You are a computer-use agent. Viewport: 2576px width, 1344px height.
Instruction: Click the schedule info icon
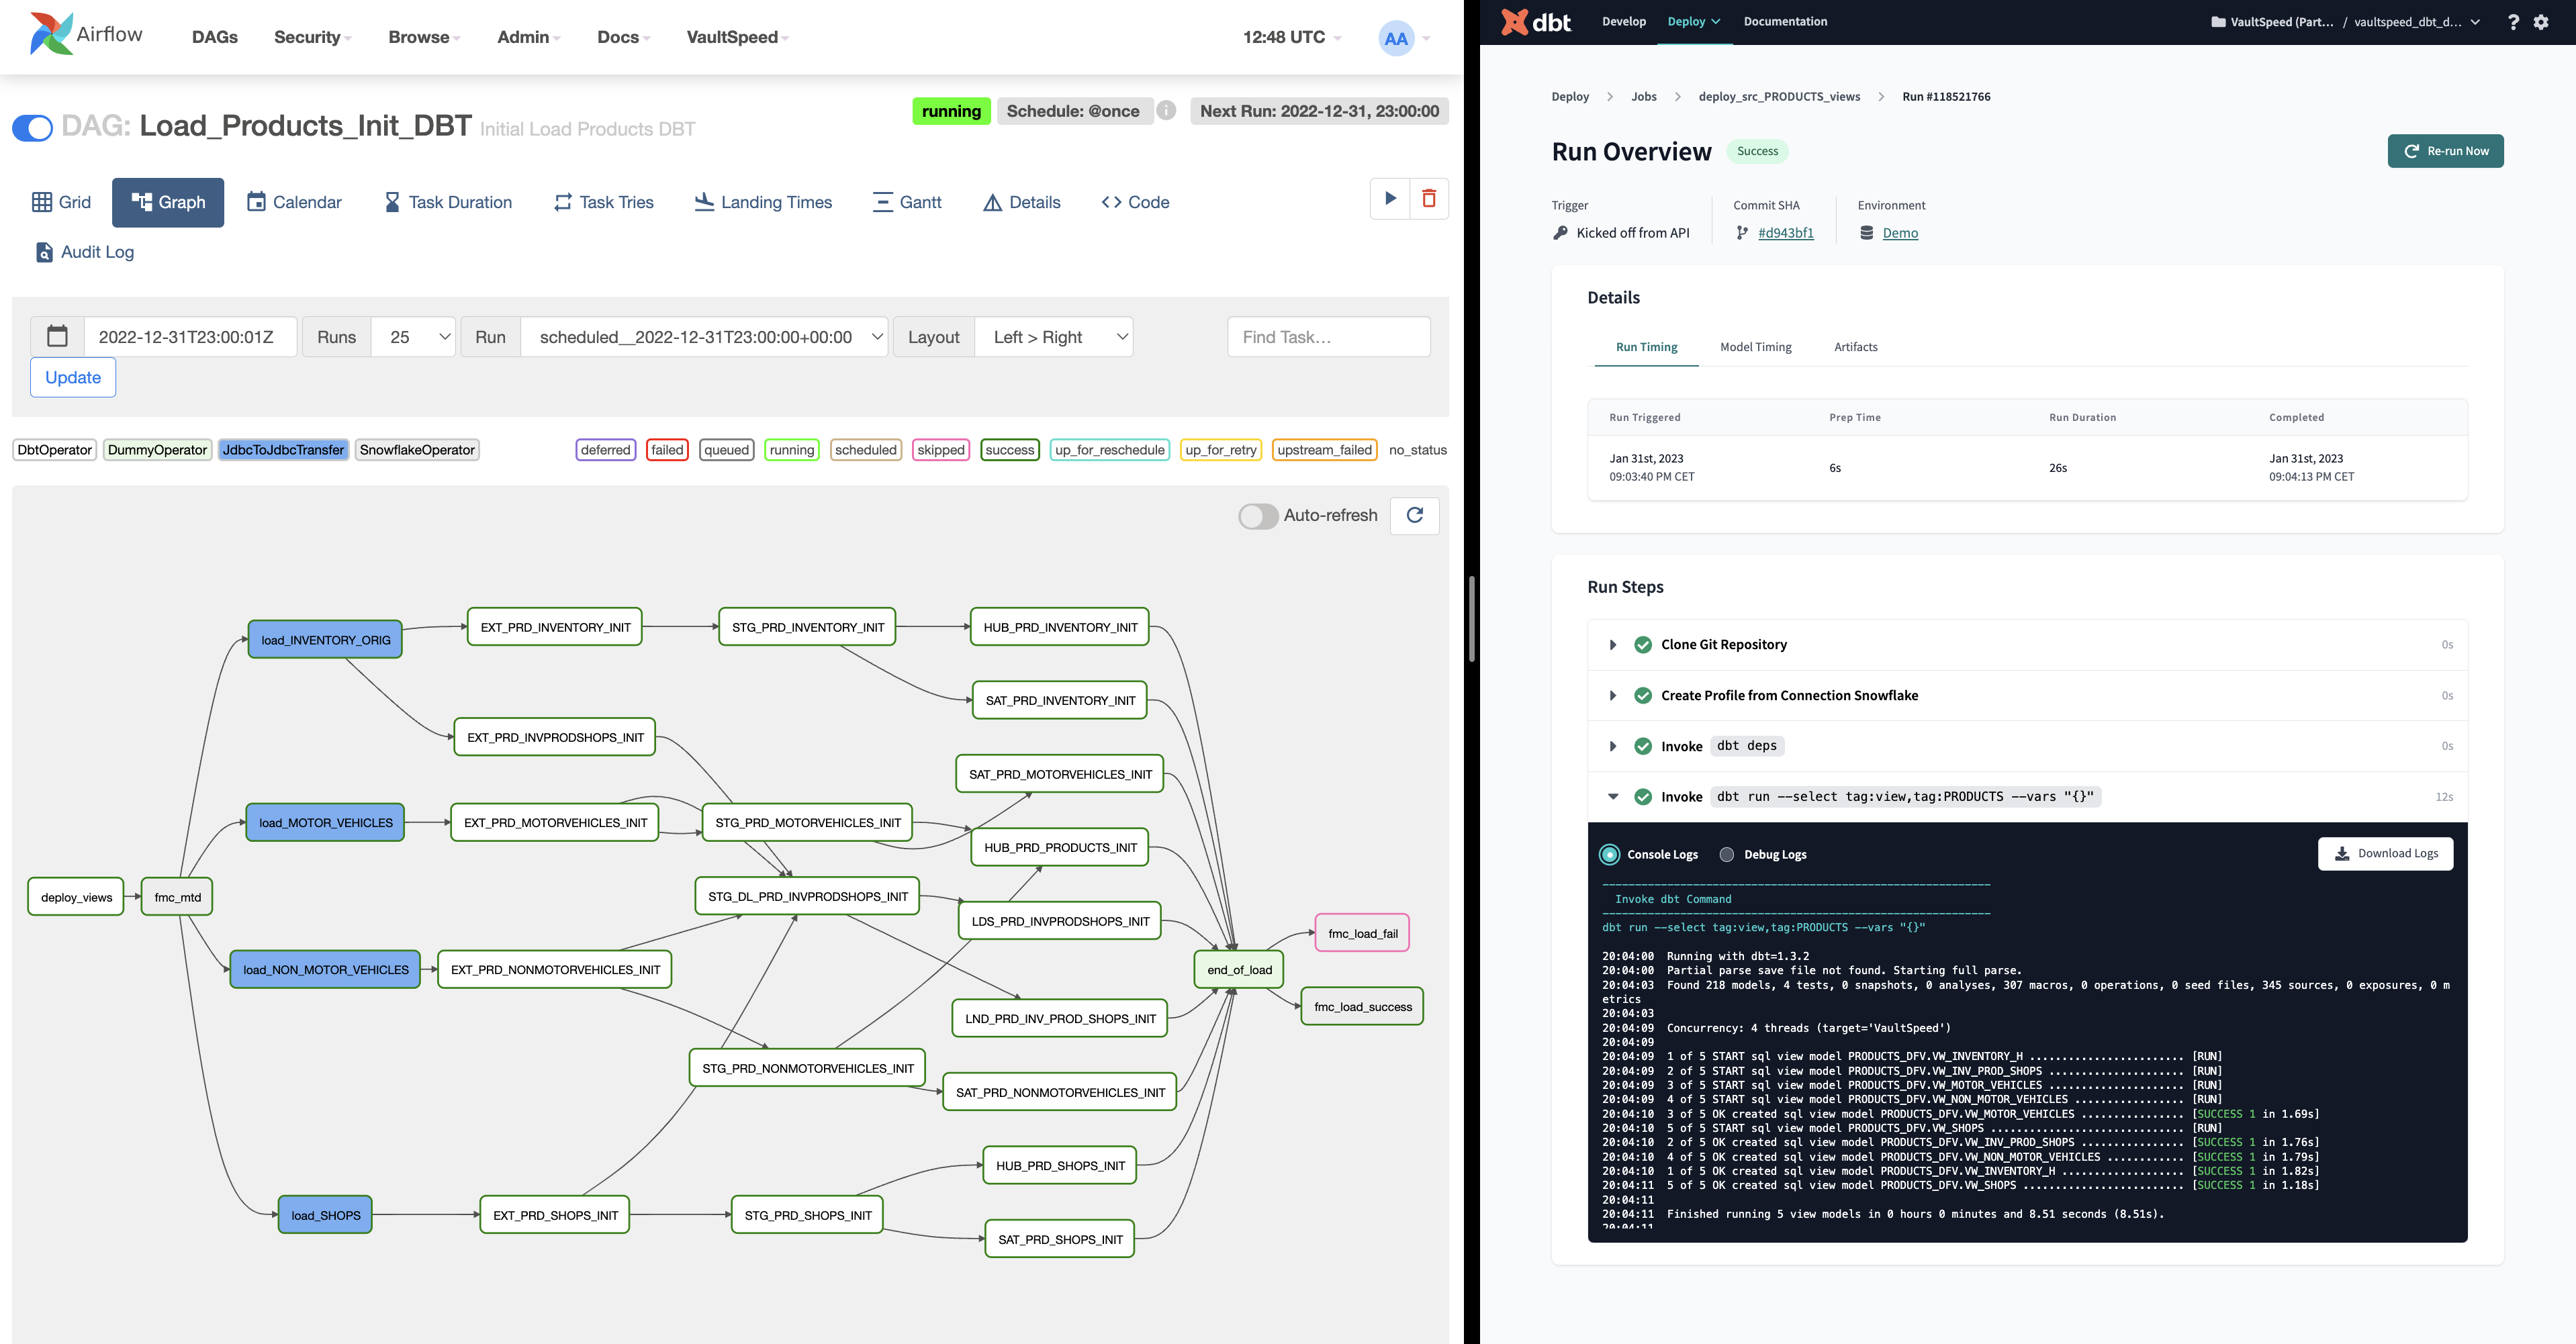pos(1166,110)
